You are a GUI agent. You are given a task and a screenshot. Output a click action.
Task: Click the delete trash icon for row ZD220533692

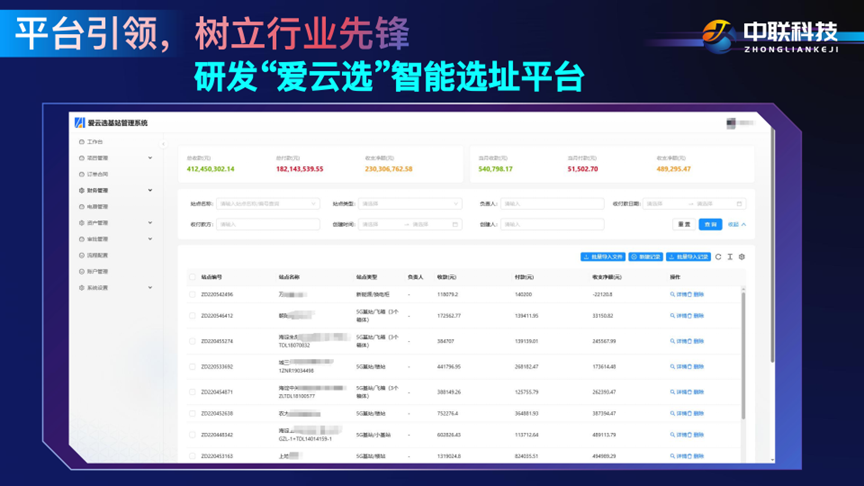689,366
